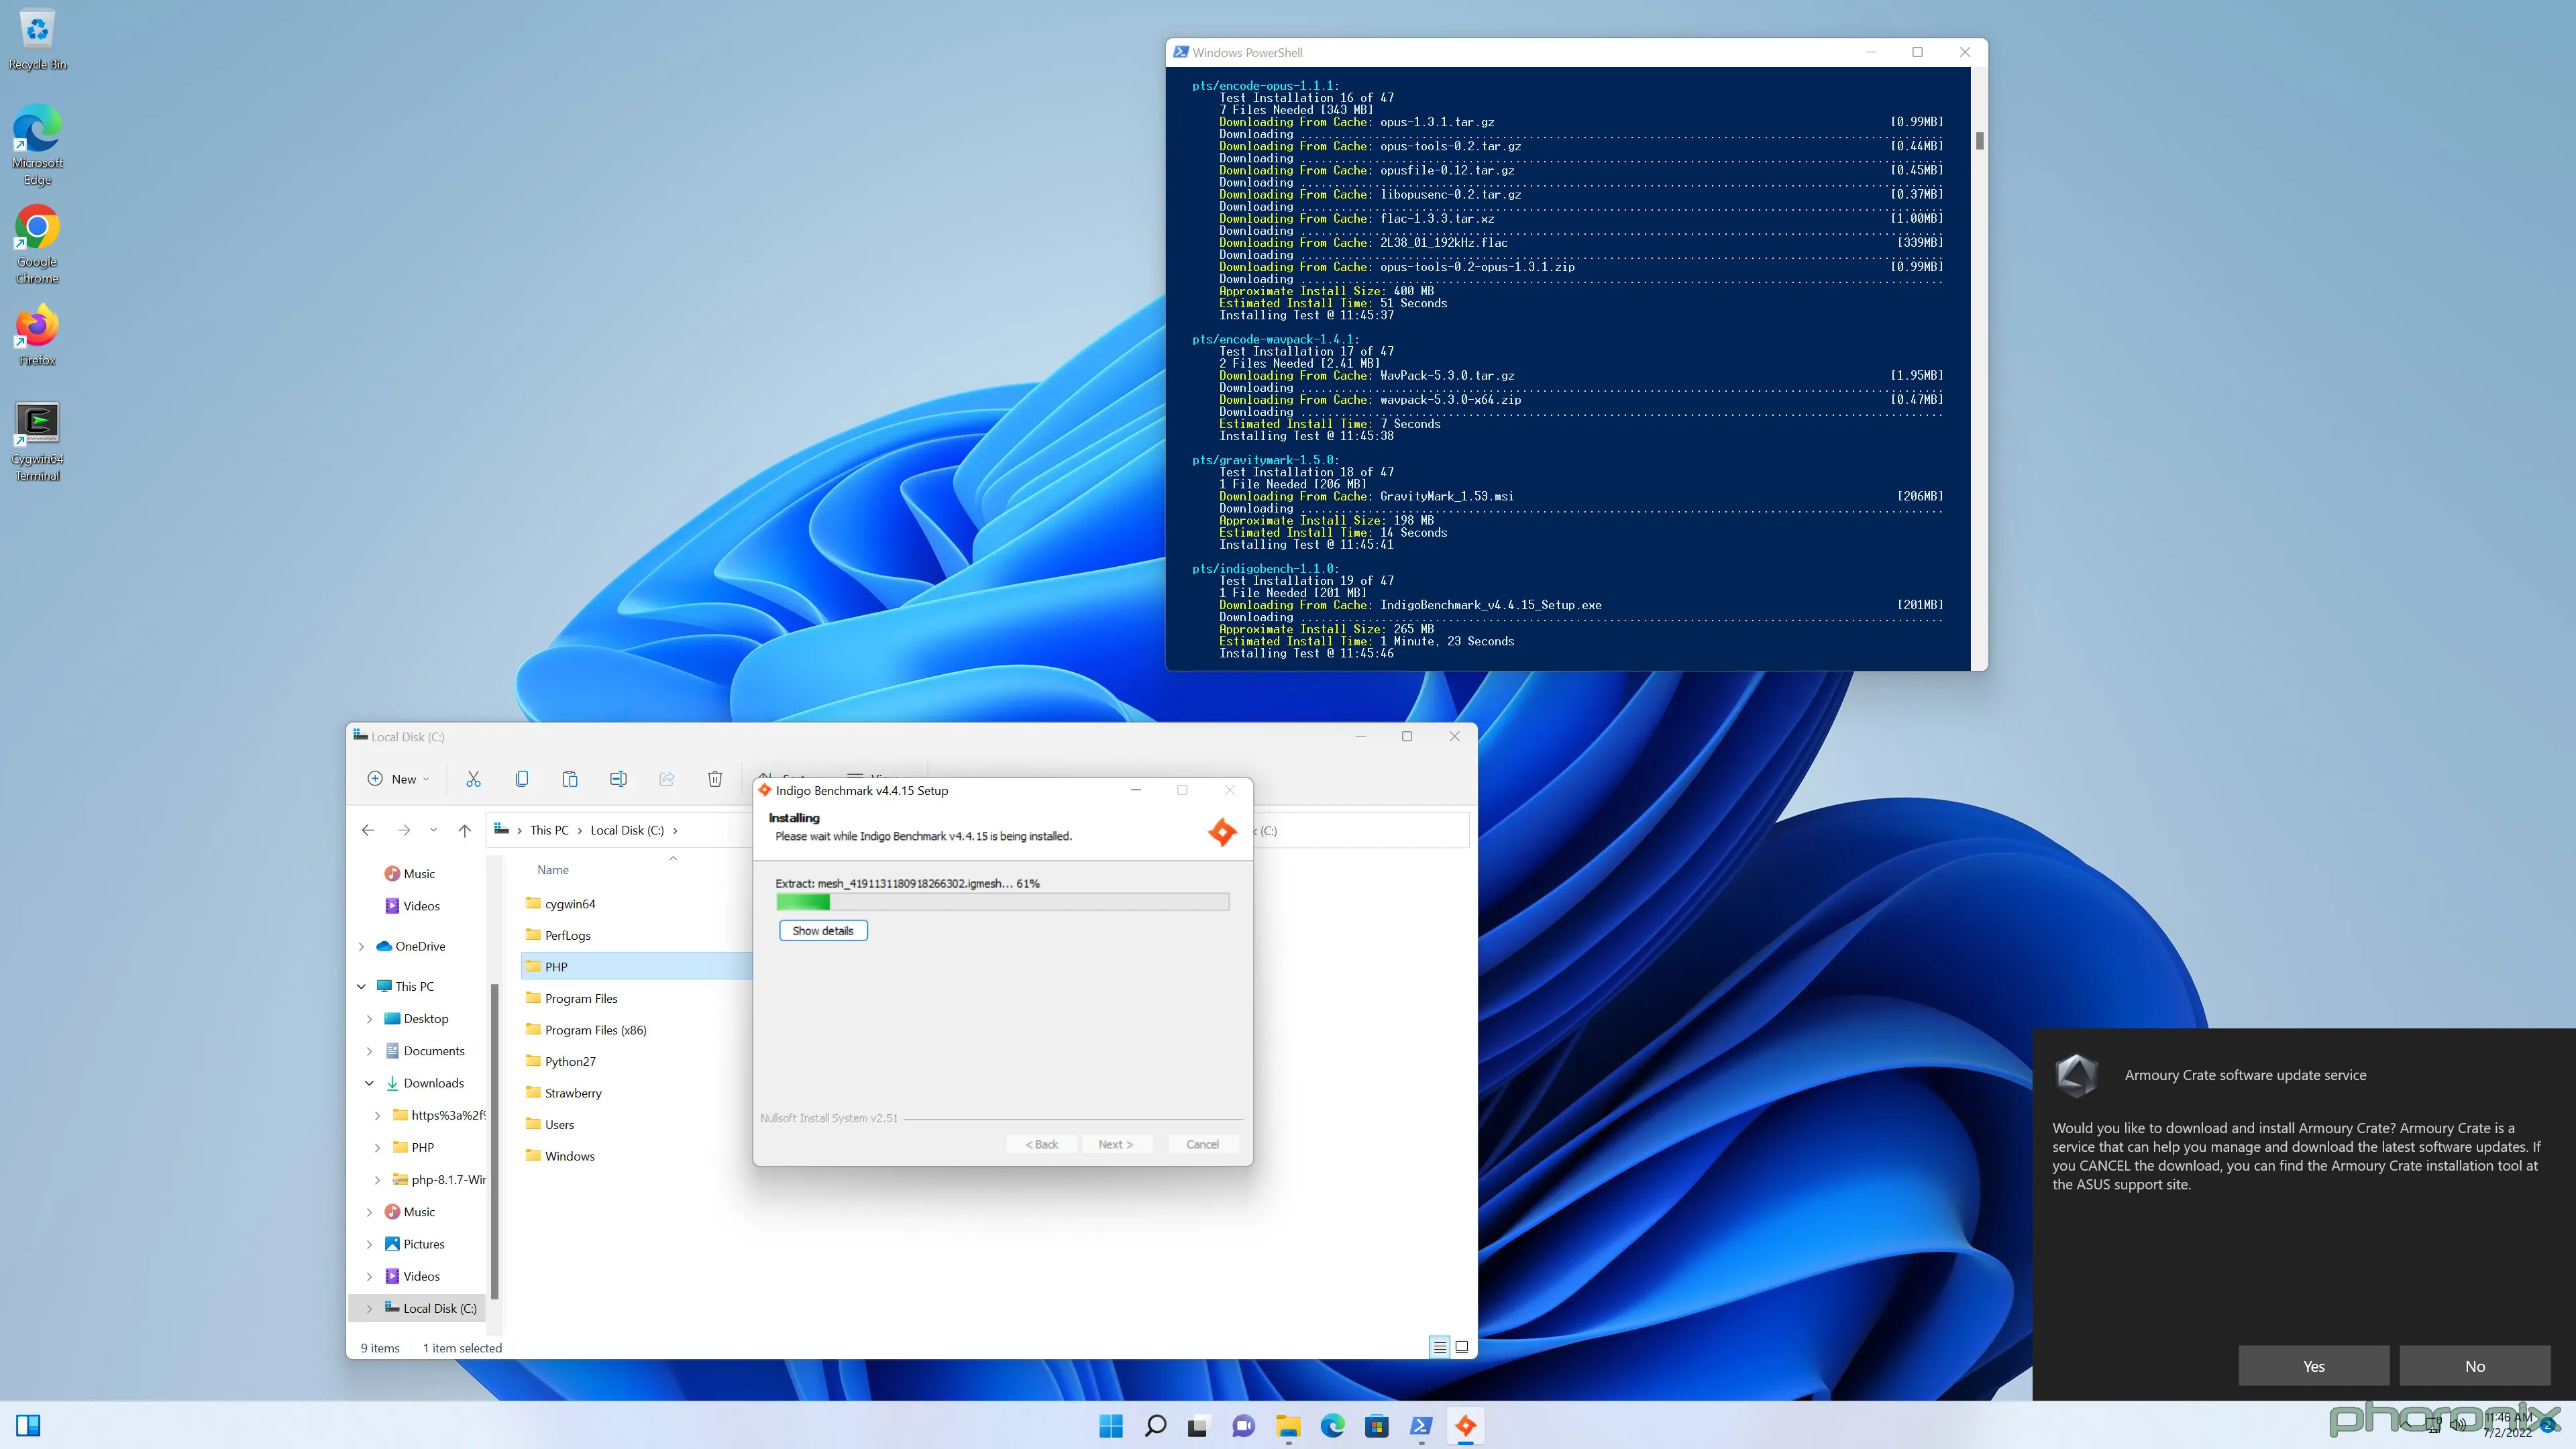
Task: Click Show details in Indigo installer
Action: (x=823, y=931)
